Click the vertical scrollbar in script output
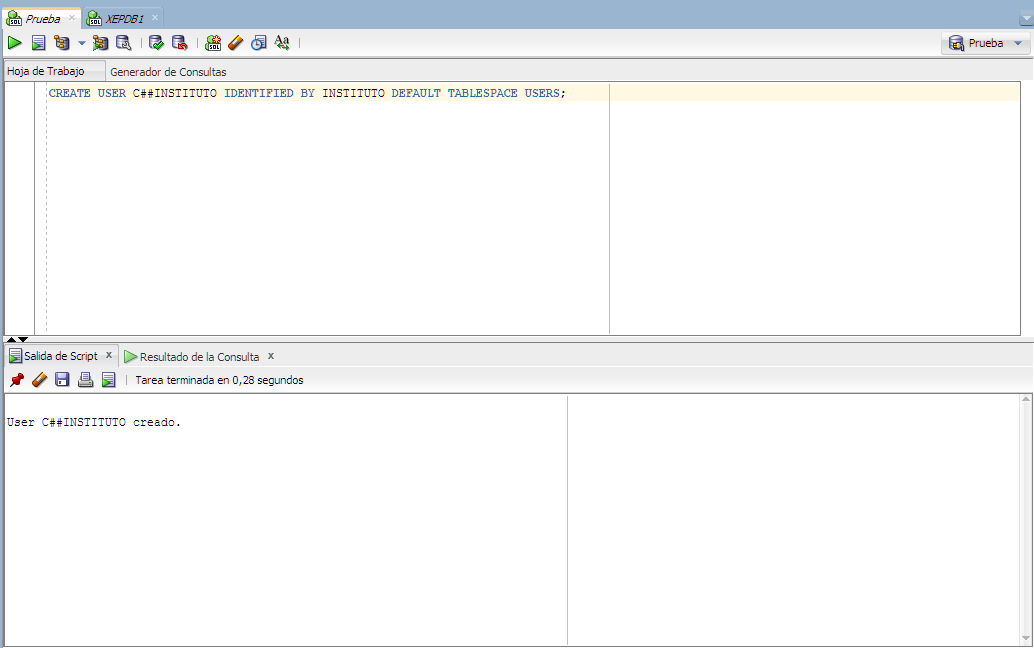The width and height of the screenshot is (1034, 648). [x=1026, y=520]
